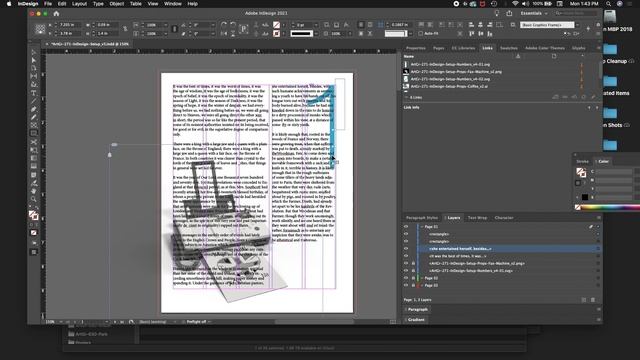Open the Essentials workspace dropdown
The height and width of the screenshot is (360, 640).
tap(534, 13)
